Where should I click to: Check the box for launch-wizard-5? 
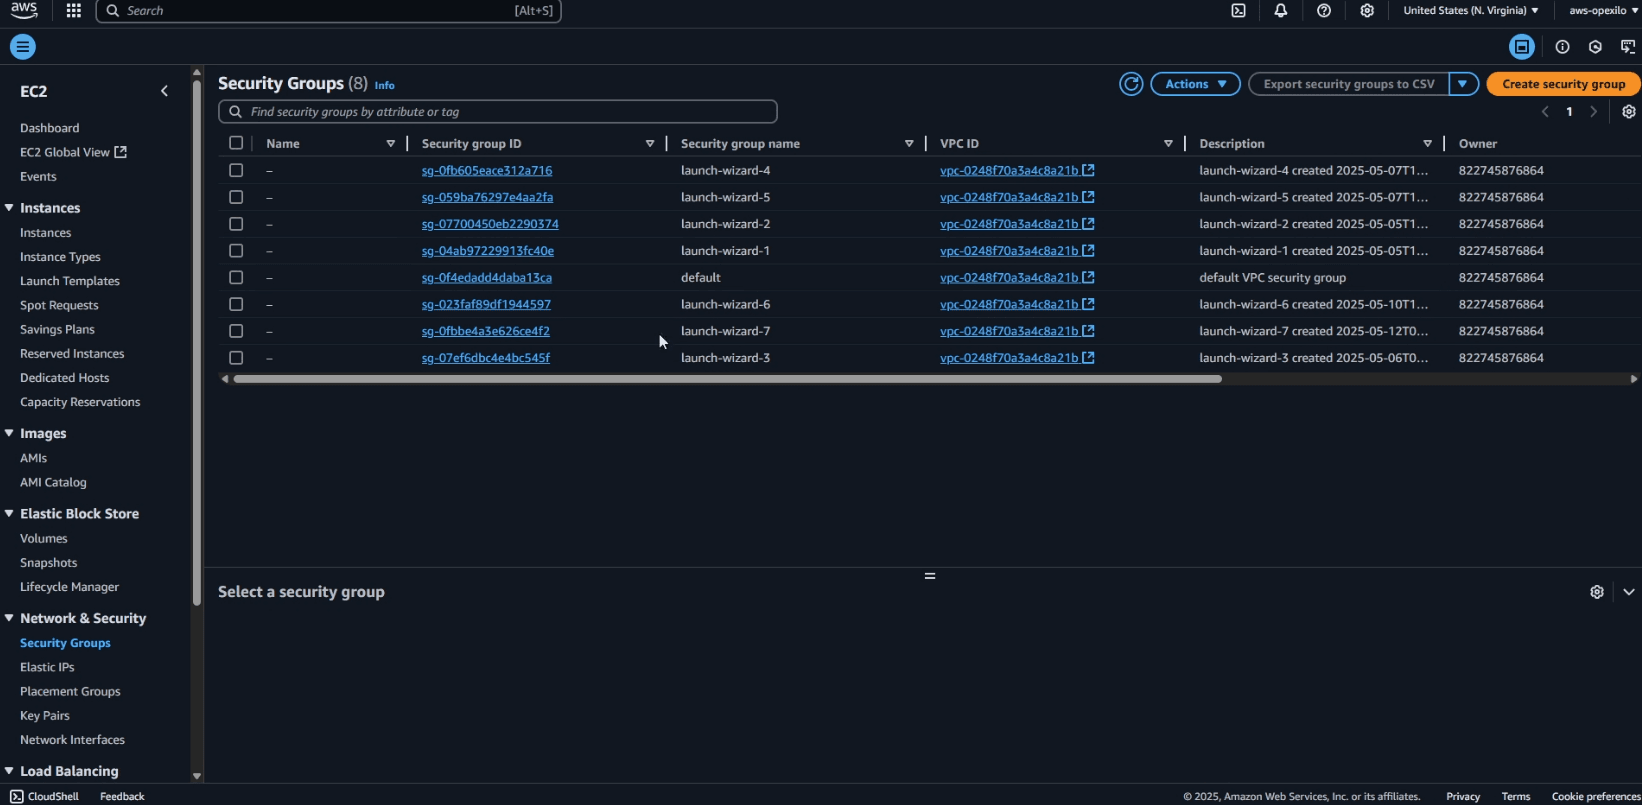236,197
